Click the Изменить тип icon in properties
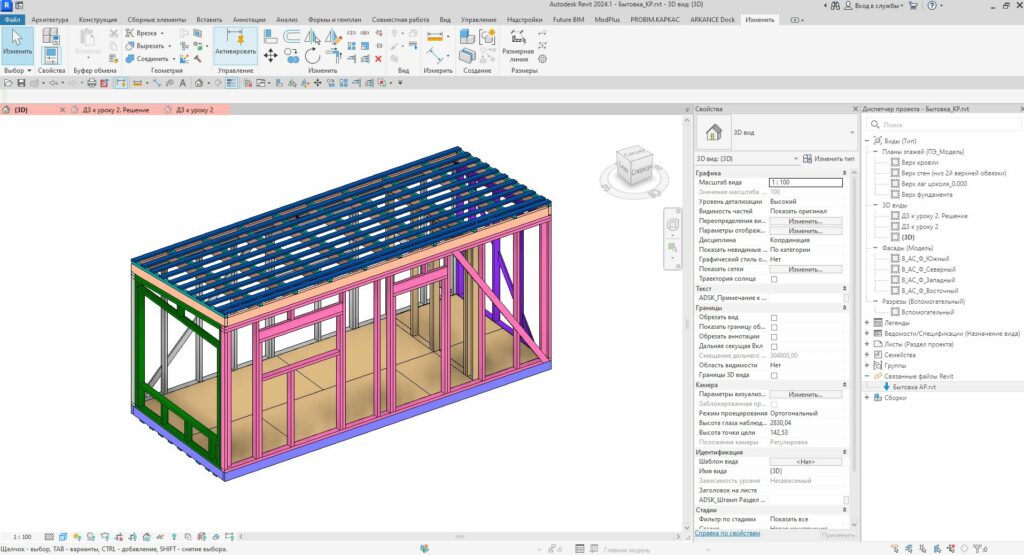 pos(807,158)
